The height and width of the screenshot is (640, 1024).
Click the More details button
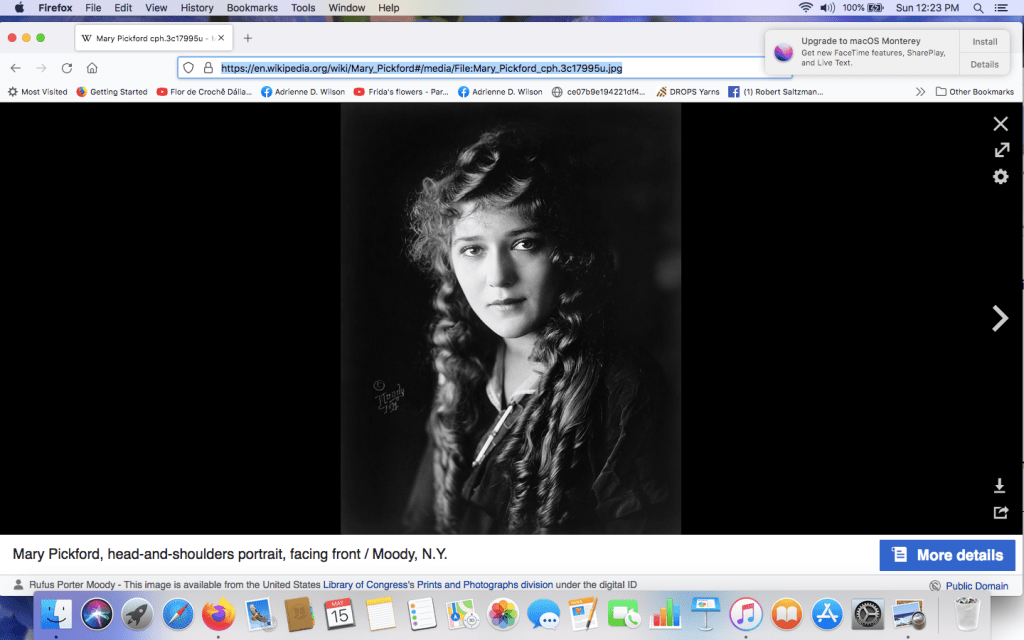pyautogui.click(x=947, y=555)
